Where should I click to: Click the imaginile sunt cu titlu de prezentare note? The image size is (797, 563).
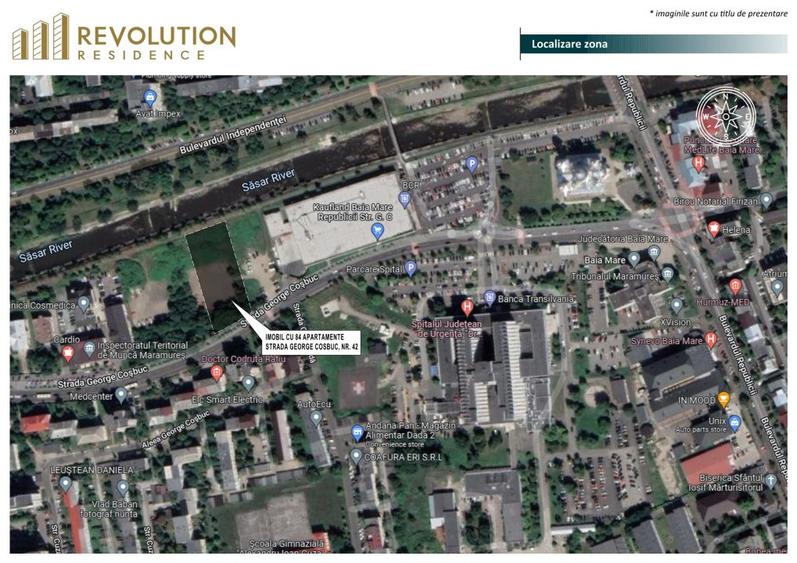[718, 14]
